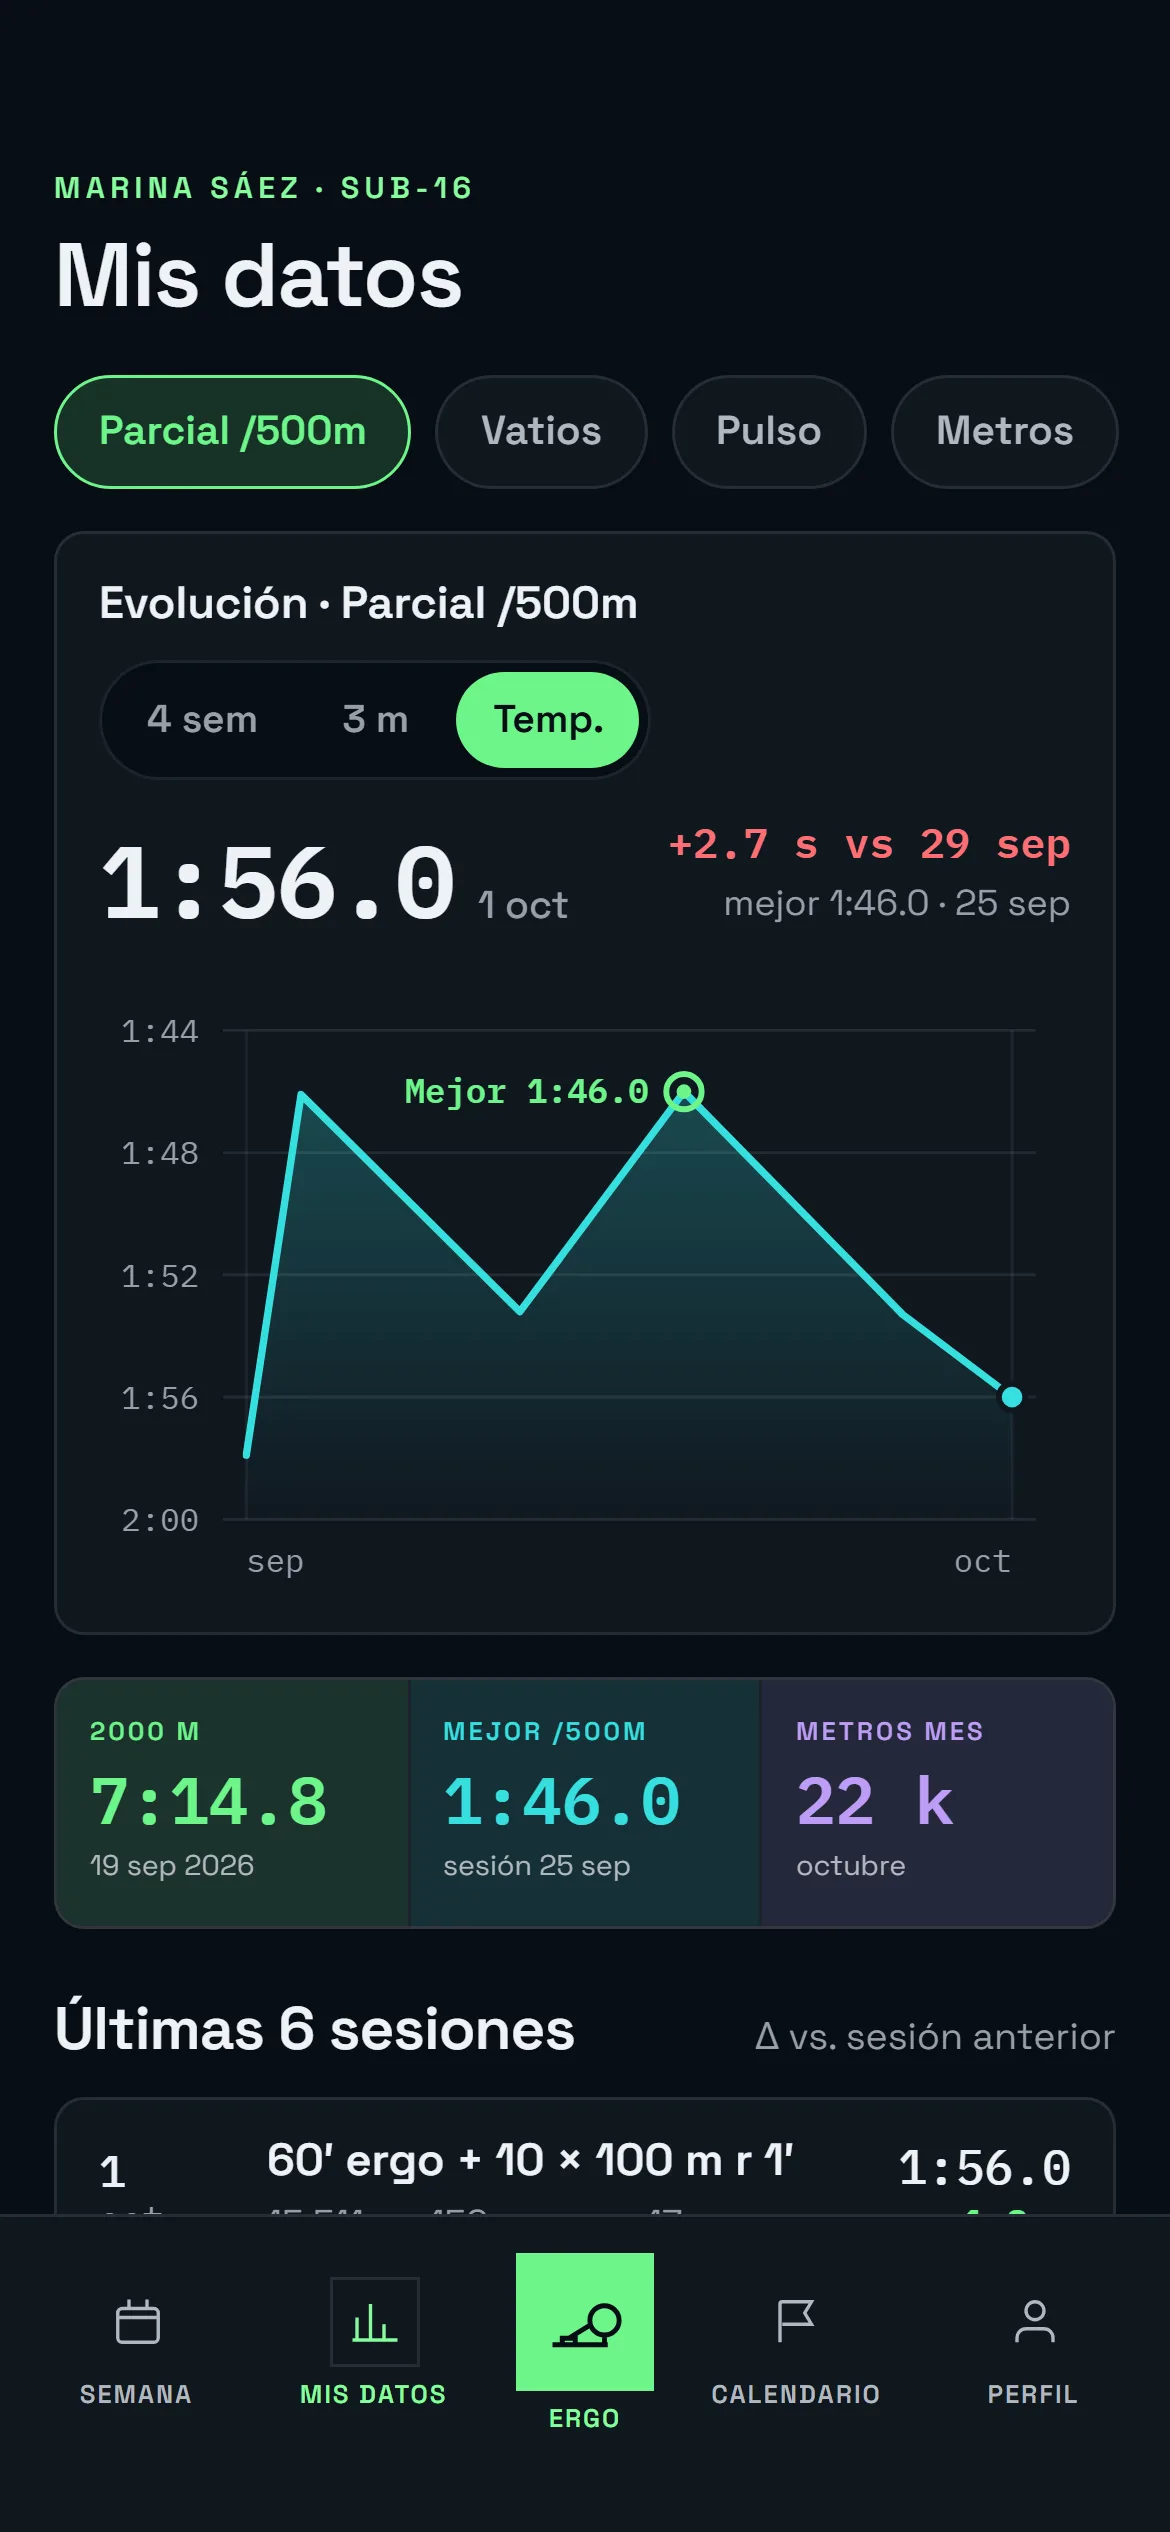Switch metric to Vatios
Viewport: 1170px width, 2532px height.
click(x=541, y=432)
